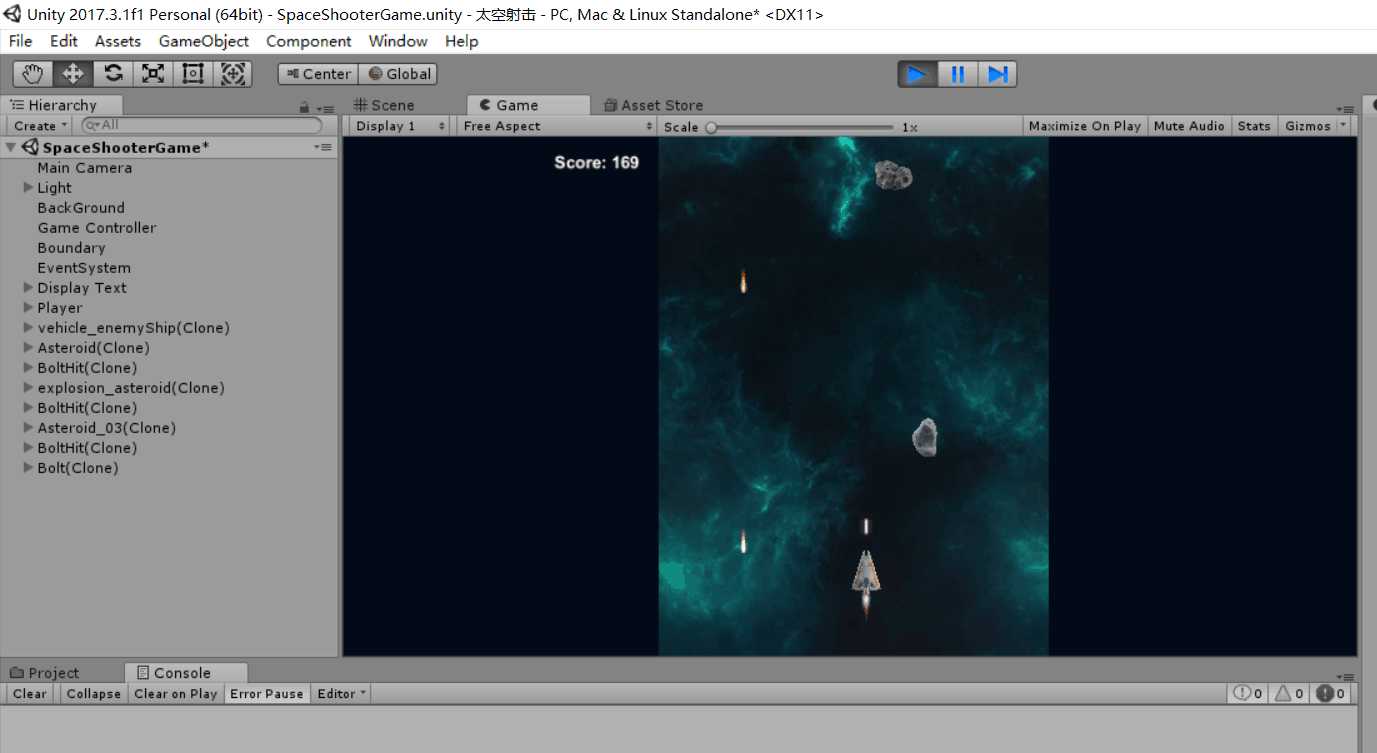Open the Window menu
The image size is (1377, 753).
pyautogui.click(x=398, y=41)
